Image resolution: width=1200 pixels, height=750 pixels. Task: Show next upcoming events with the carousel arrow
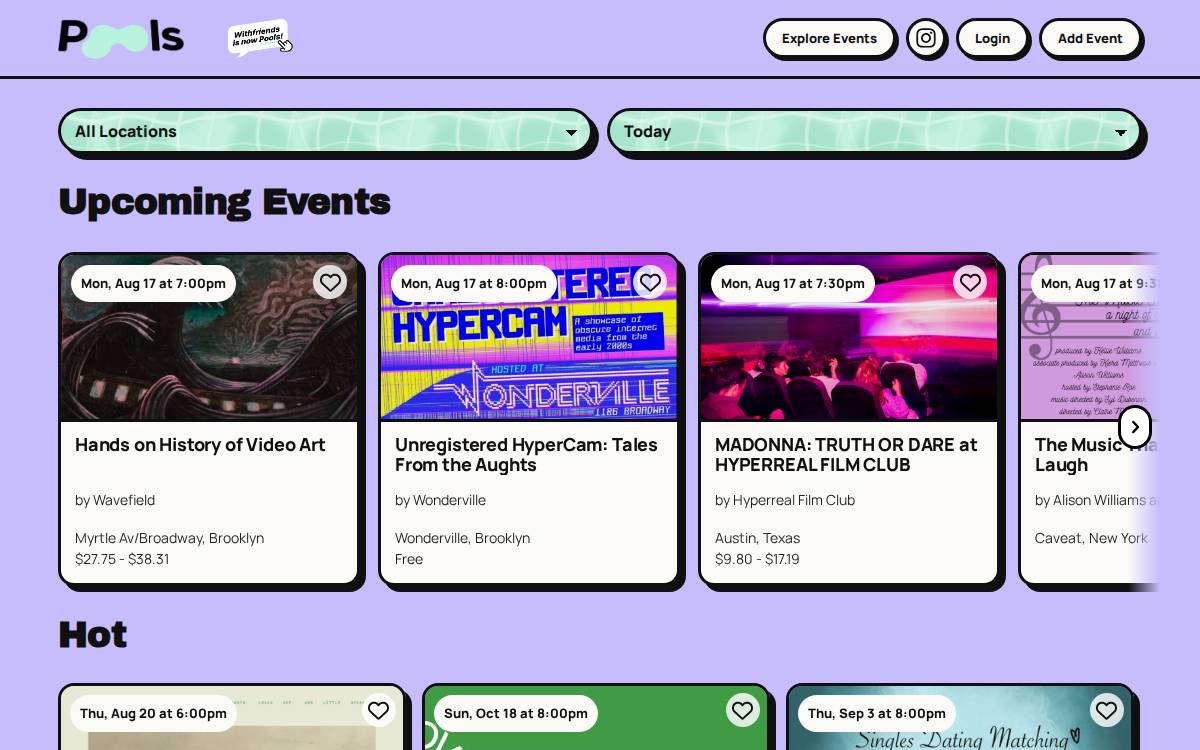pos(1135,427)
